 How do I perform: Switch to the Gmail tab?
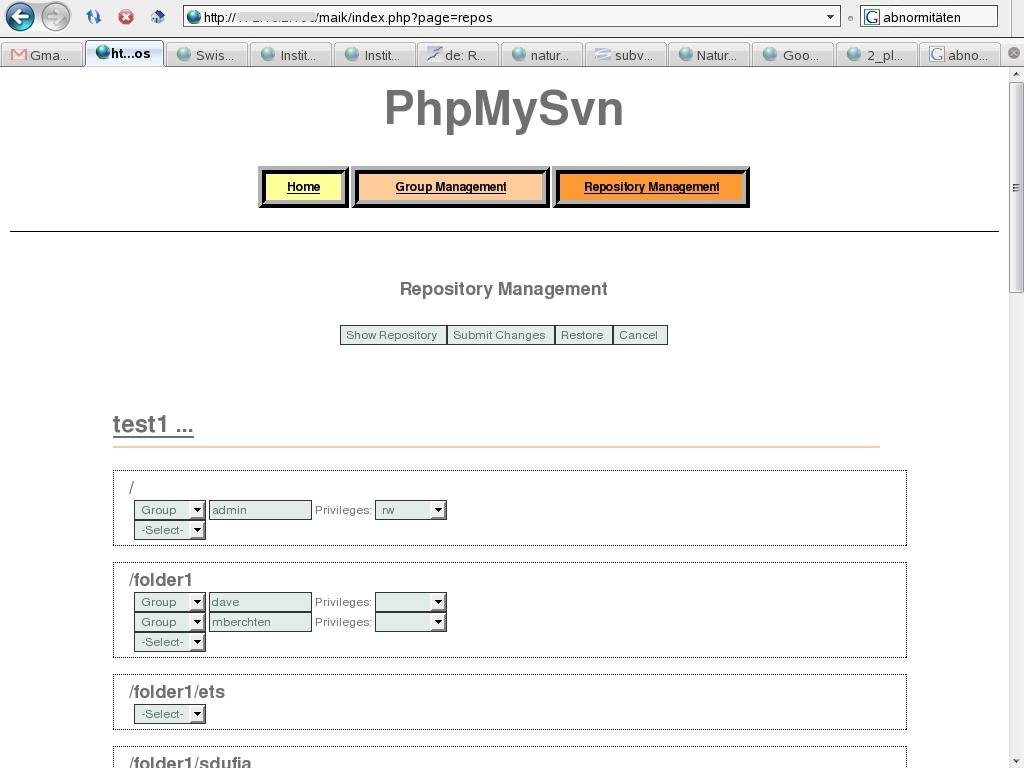pyautogui.click(x=41, y=55)
